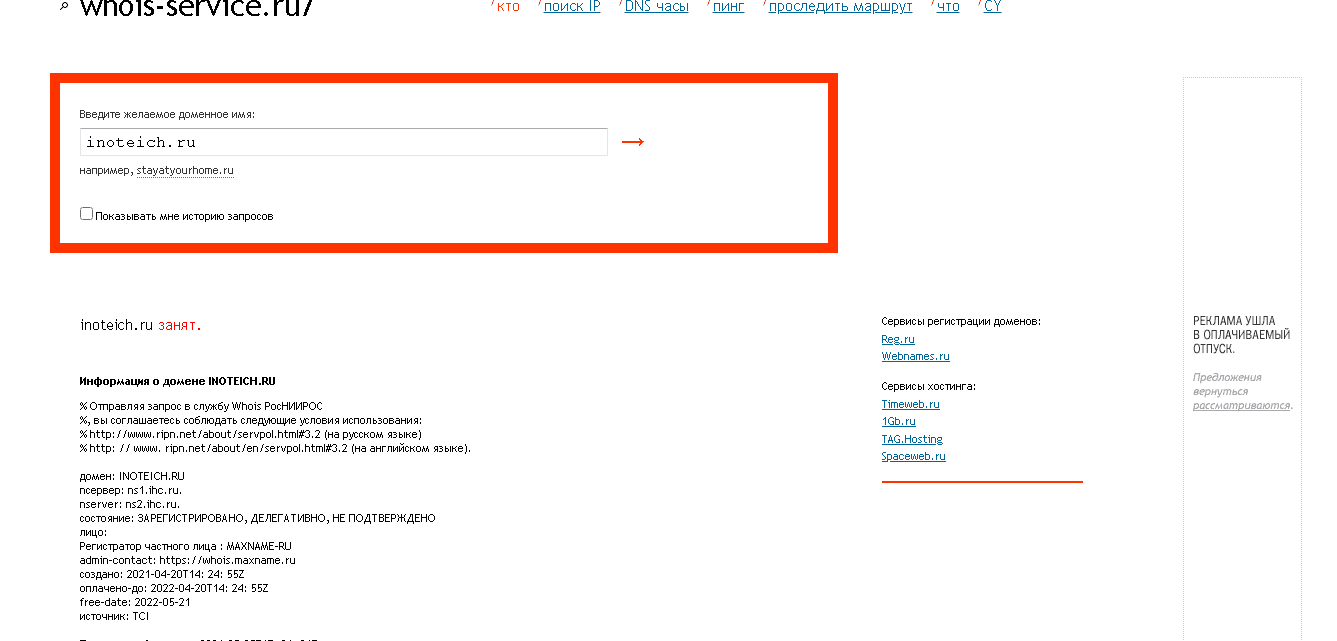Open the 'DNS часы' navigation item
Image resolution: width=1337 pixels, height=641 pixels.
point(655,6)
